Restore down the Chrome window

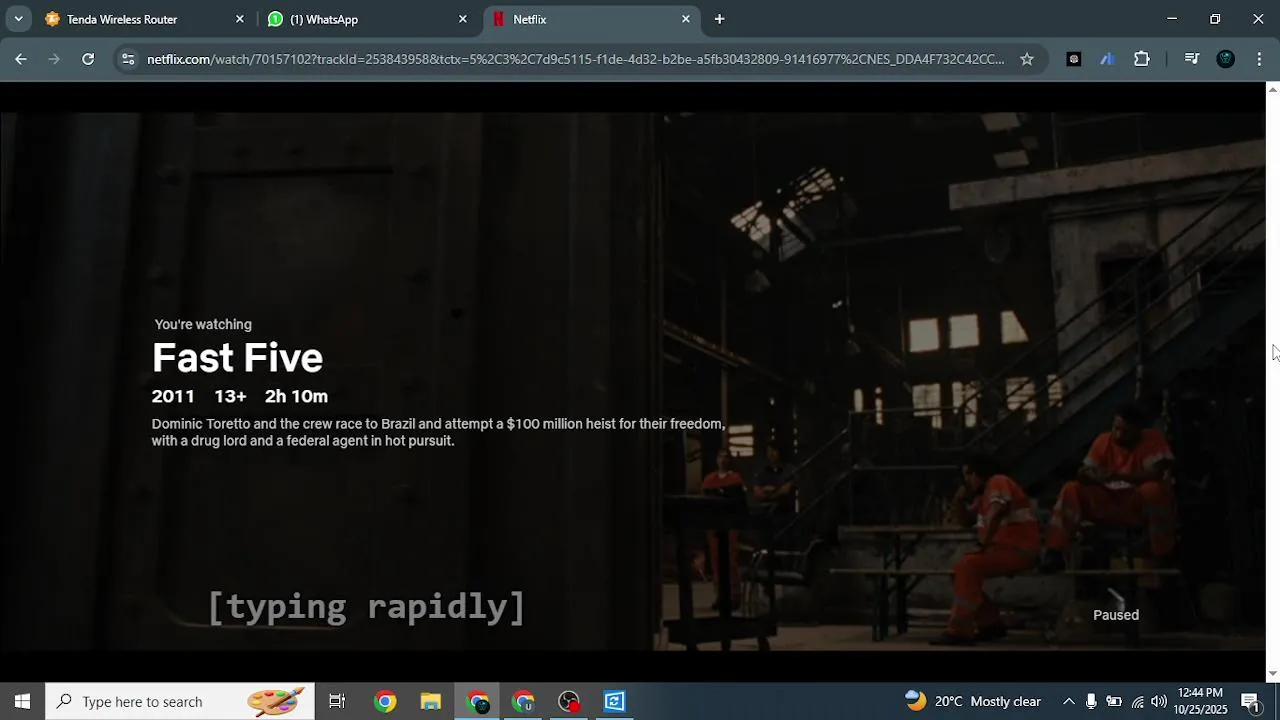click(x=1215, y=19)
